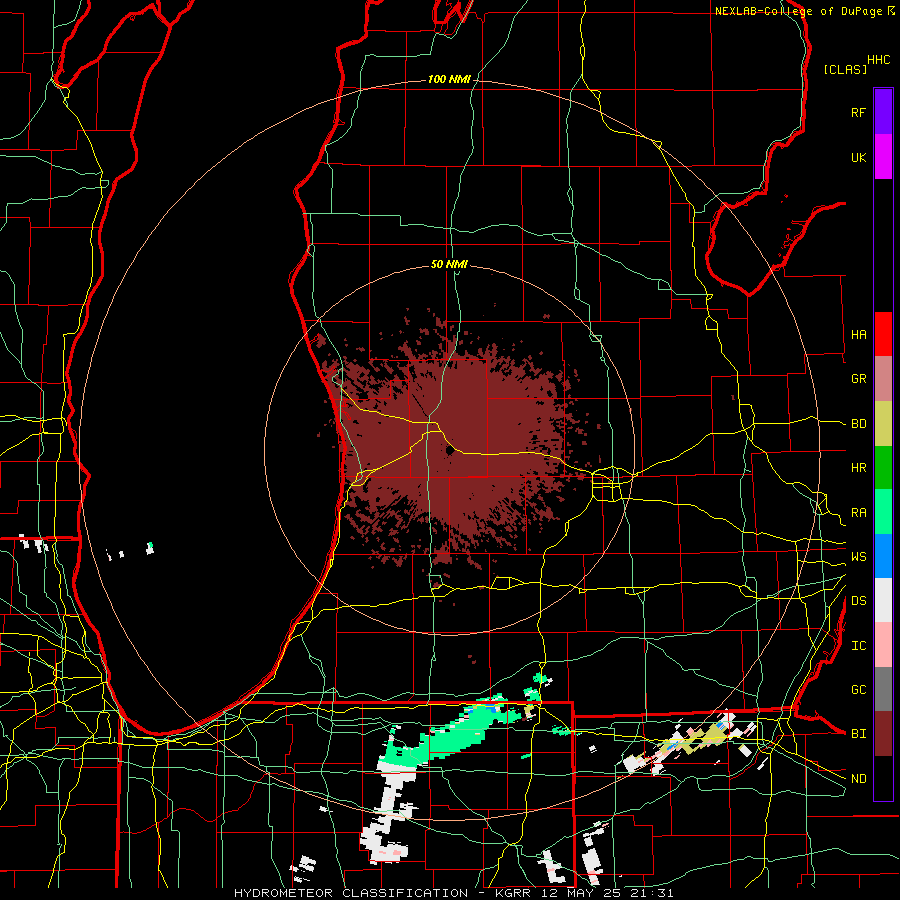Click the red HA legend color swatch
900x900 pixels.
click(x=883, y=334)
